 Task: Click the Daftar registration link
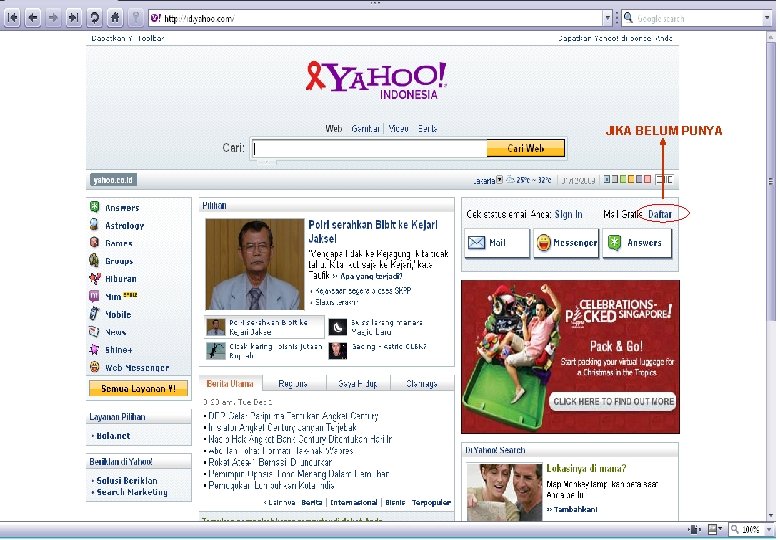pyautogui.click(x=660, y=214)
